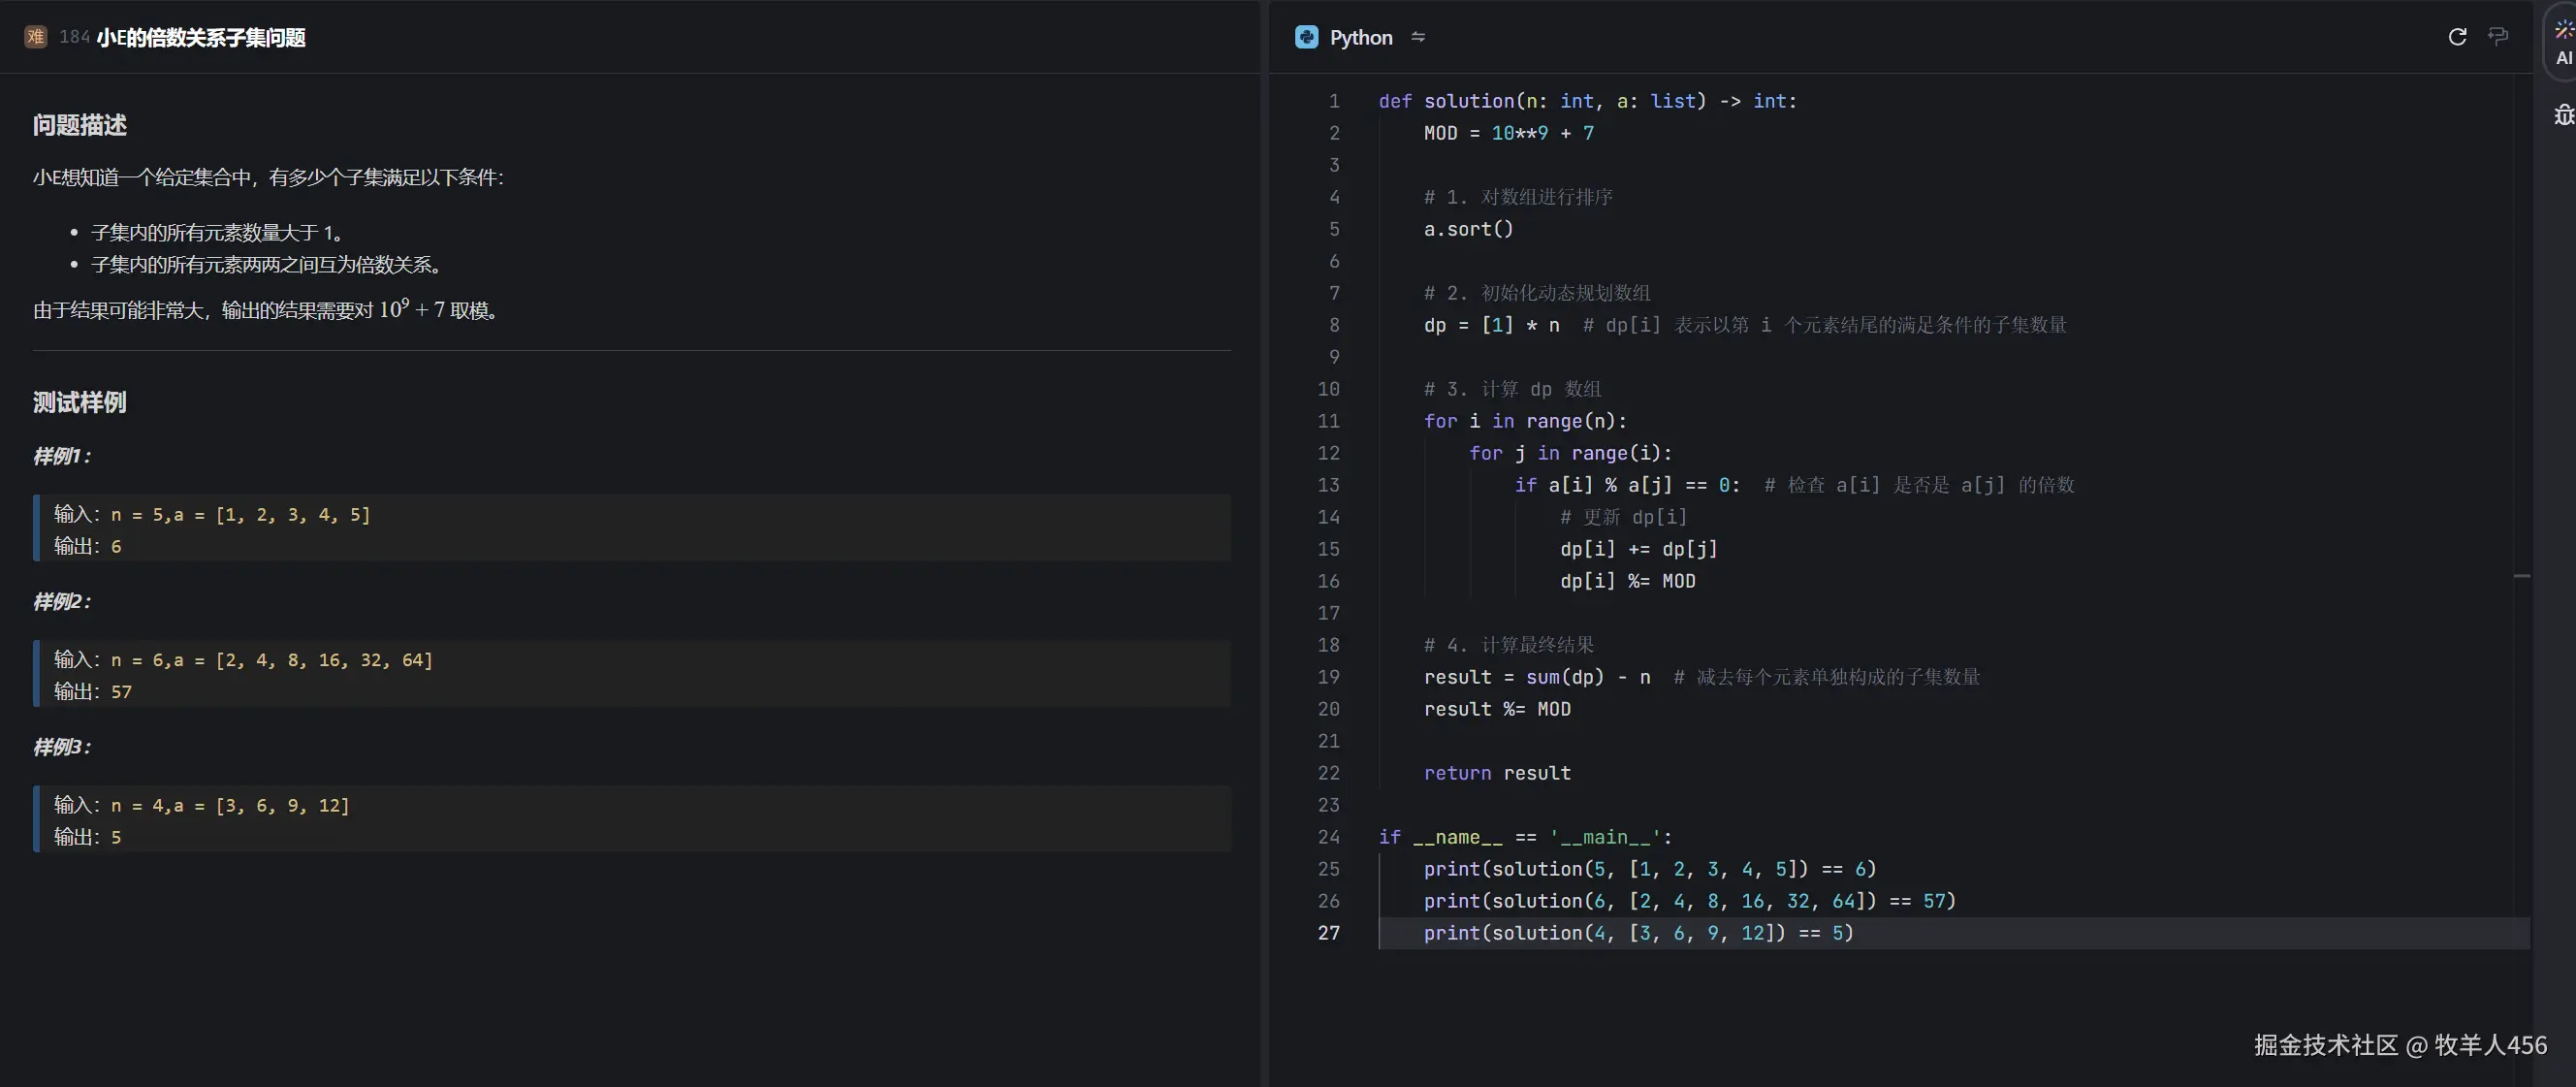Click the 样例3 sample code block
This screenshot has height=1087, width=2576.
click(630, 819)
